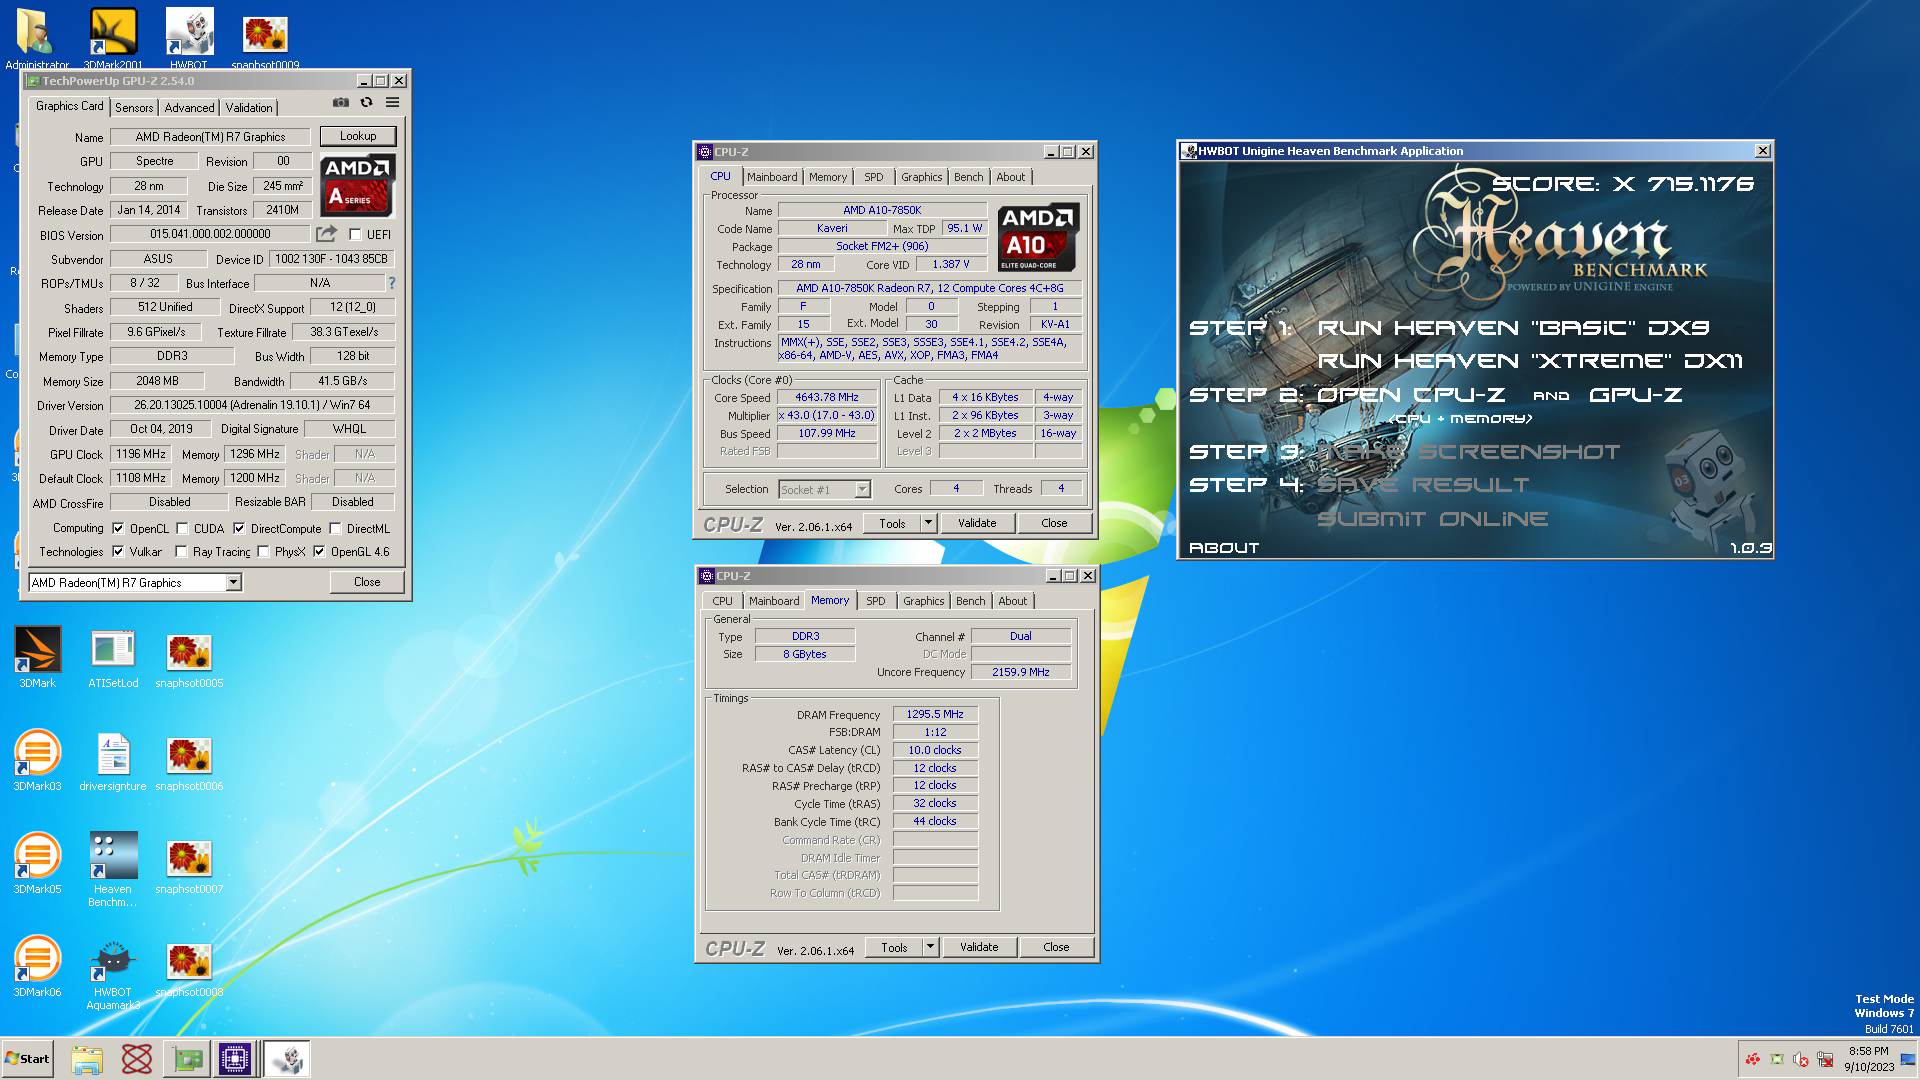Screen dimensions: 1920x1080
Task: Click the Windows Start button
Action: click(27, 1059)
